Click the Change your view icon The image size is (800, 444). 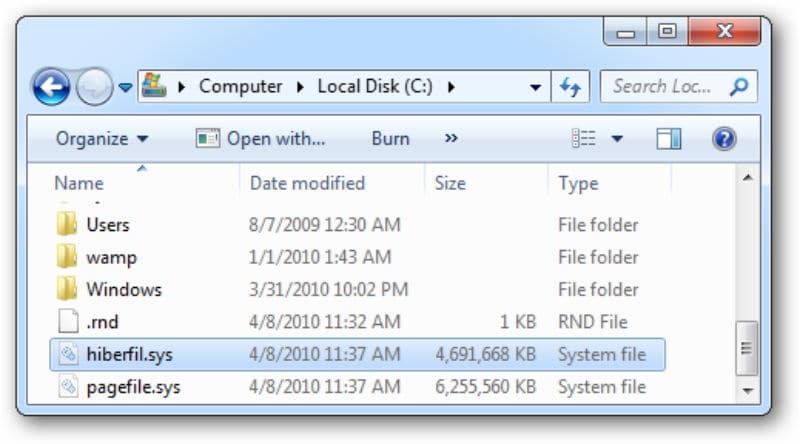coord(584,139)
